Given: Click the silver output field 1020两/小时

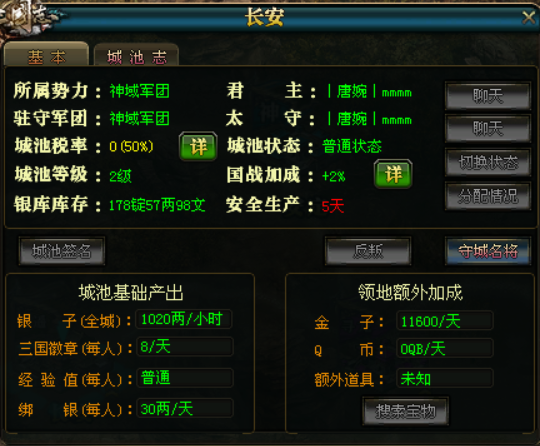Looking at the screenshot, I should pyautogui.click(x=184, y=319).
